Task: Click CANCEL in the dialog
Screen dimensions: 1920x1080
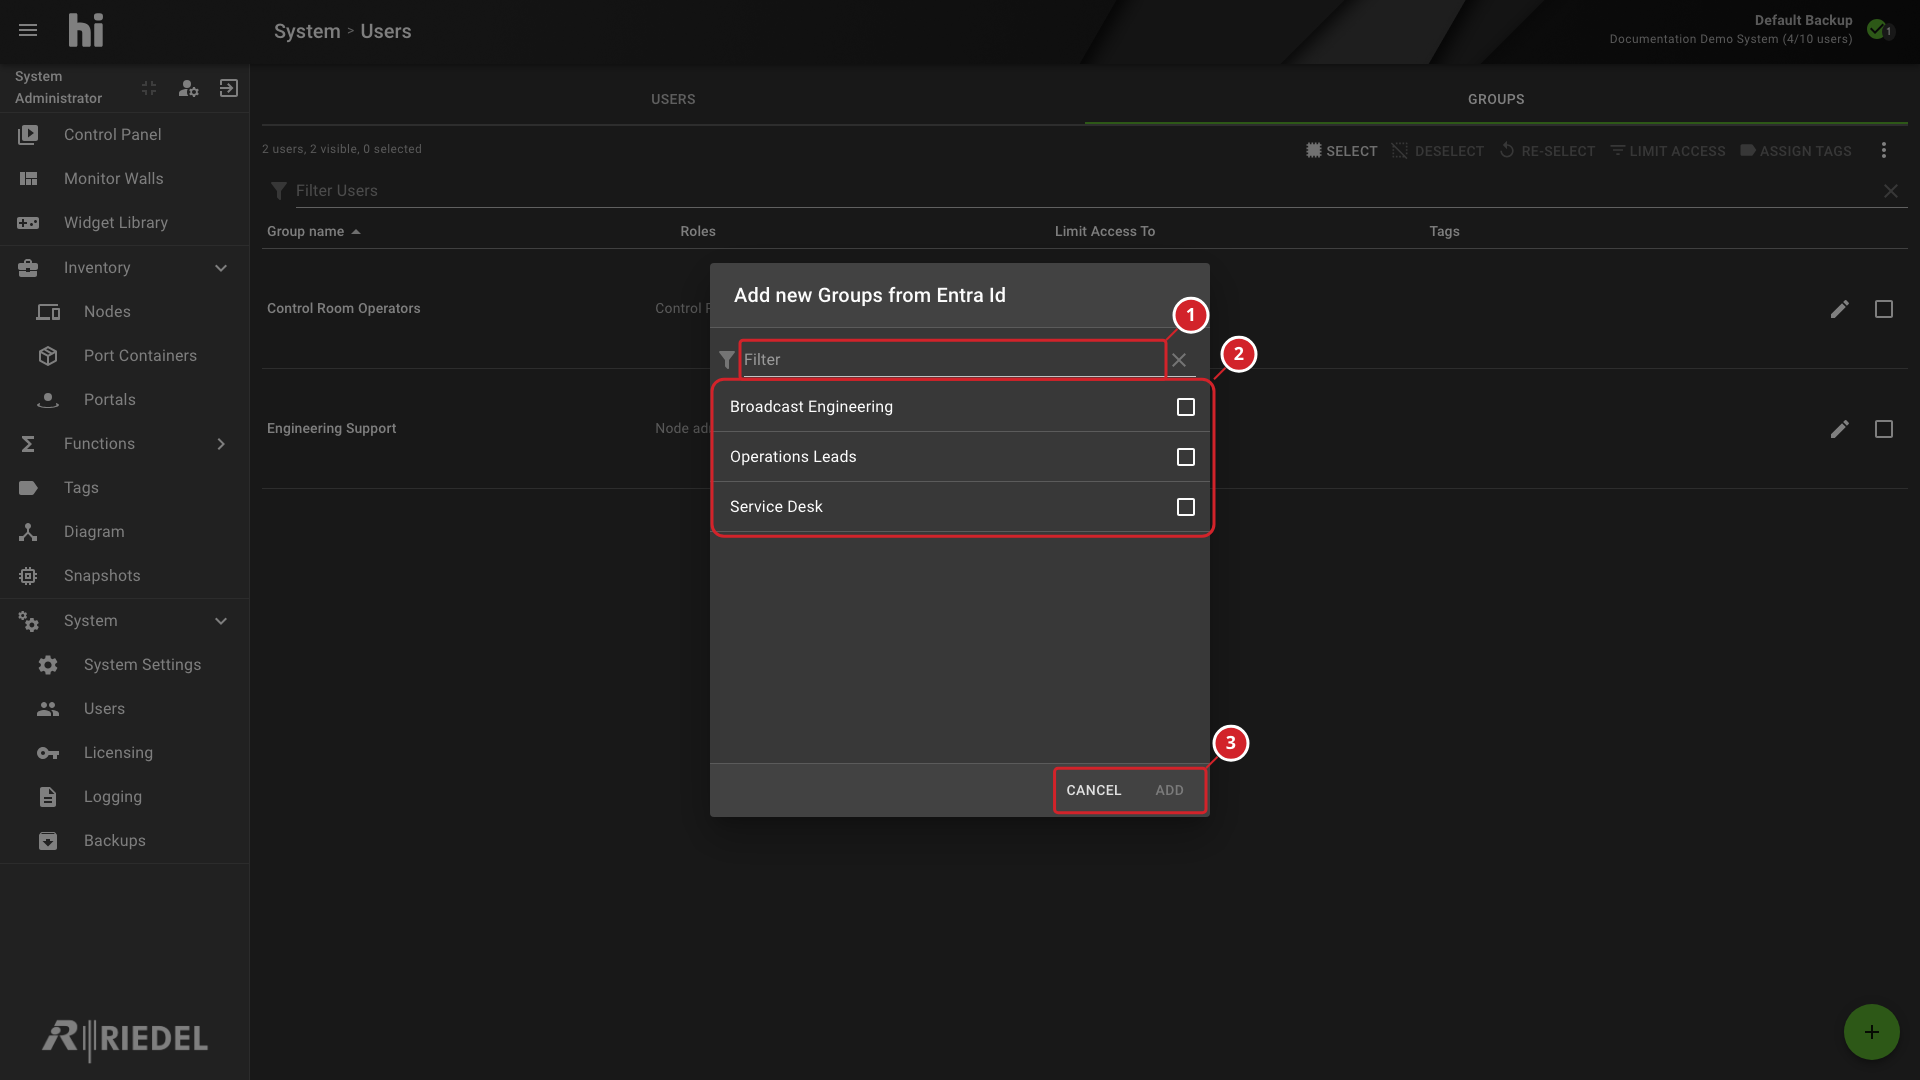Action: point(1093,790)
